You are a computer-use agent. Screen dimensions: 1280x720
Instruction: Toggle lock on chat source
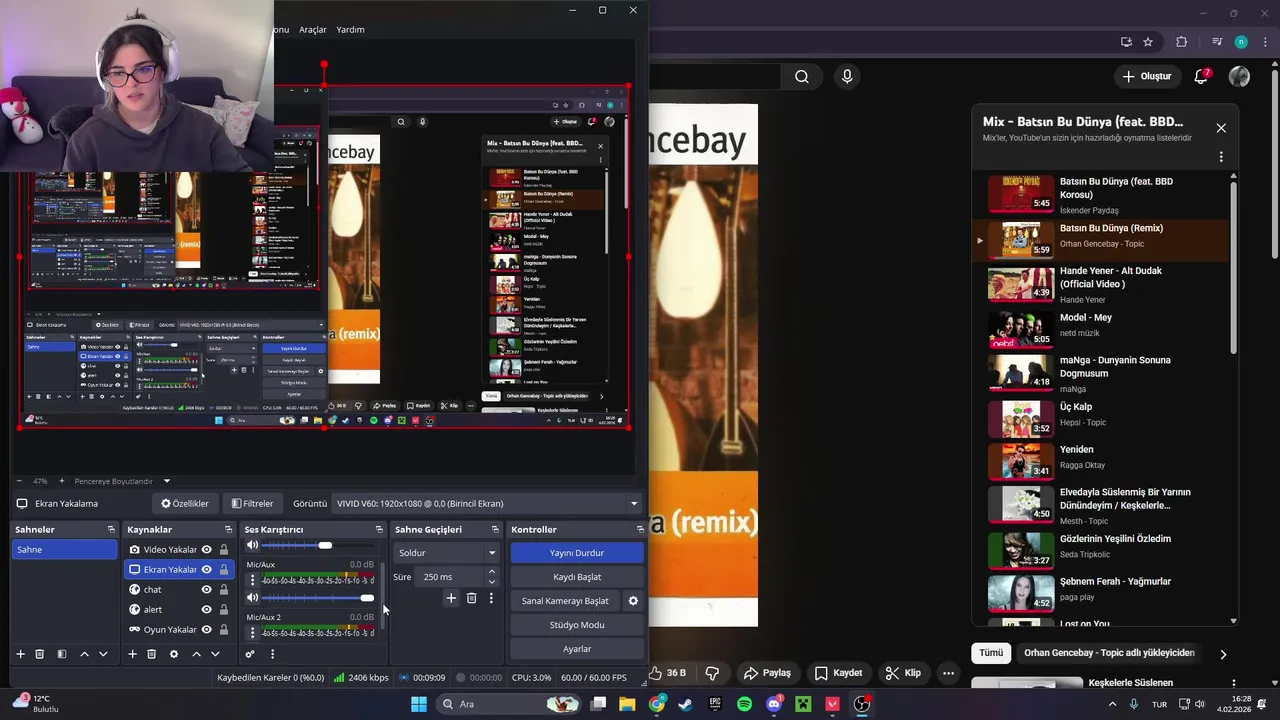pos(224,589)
